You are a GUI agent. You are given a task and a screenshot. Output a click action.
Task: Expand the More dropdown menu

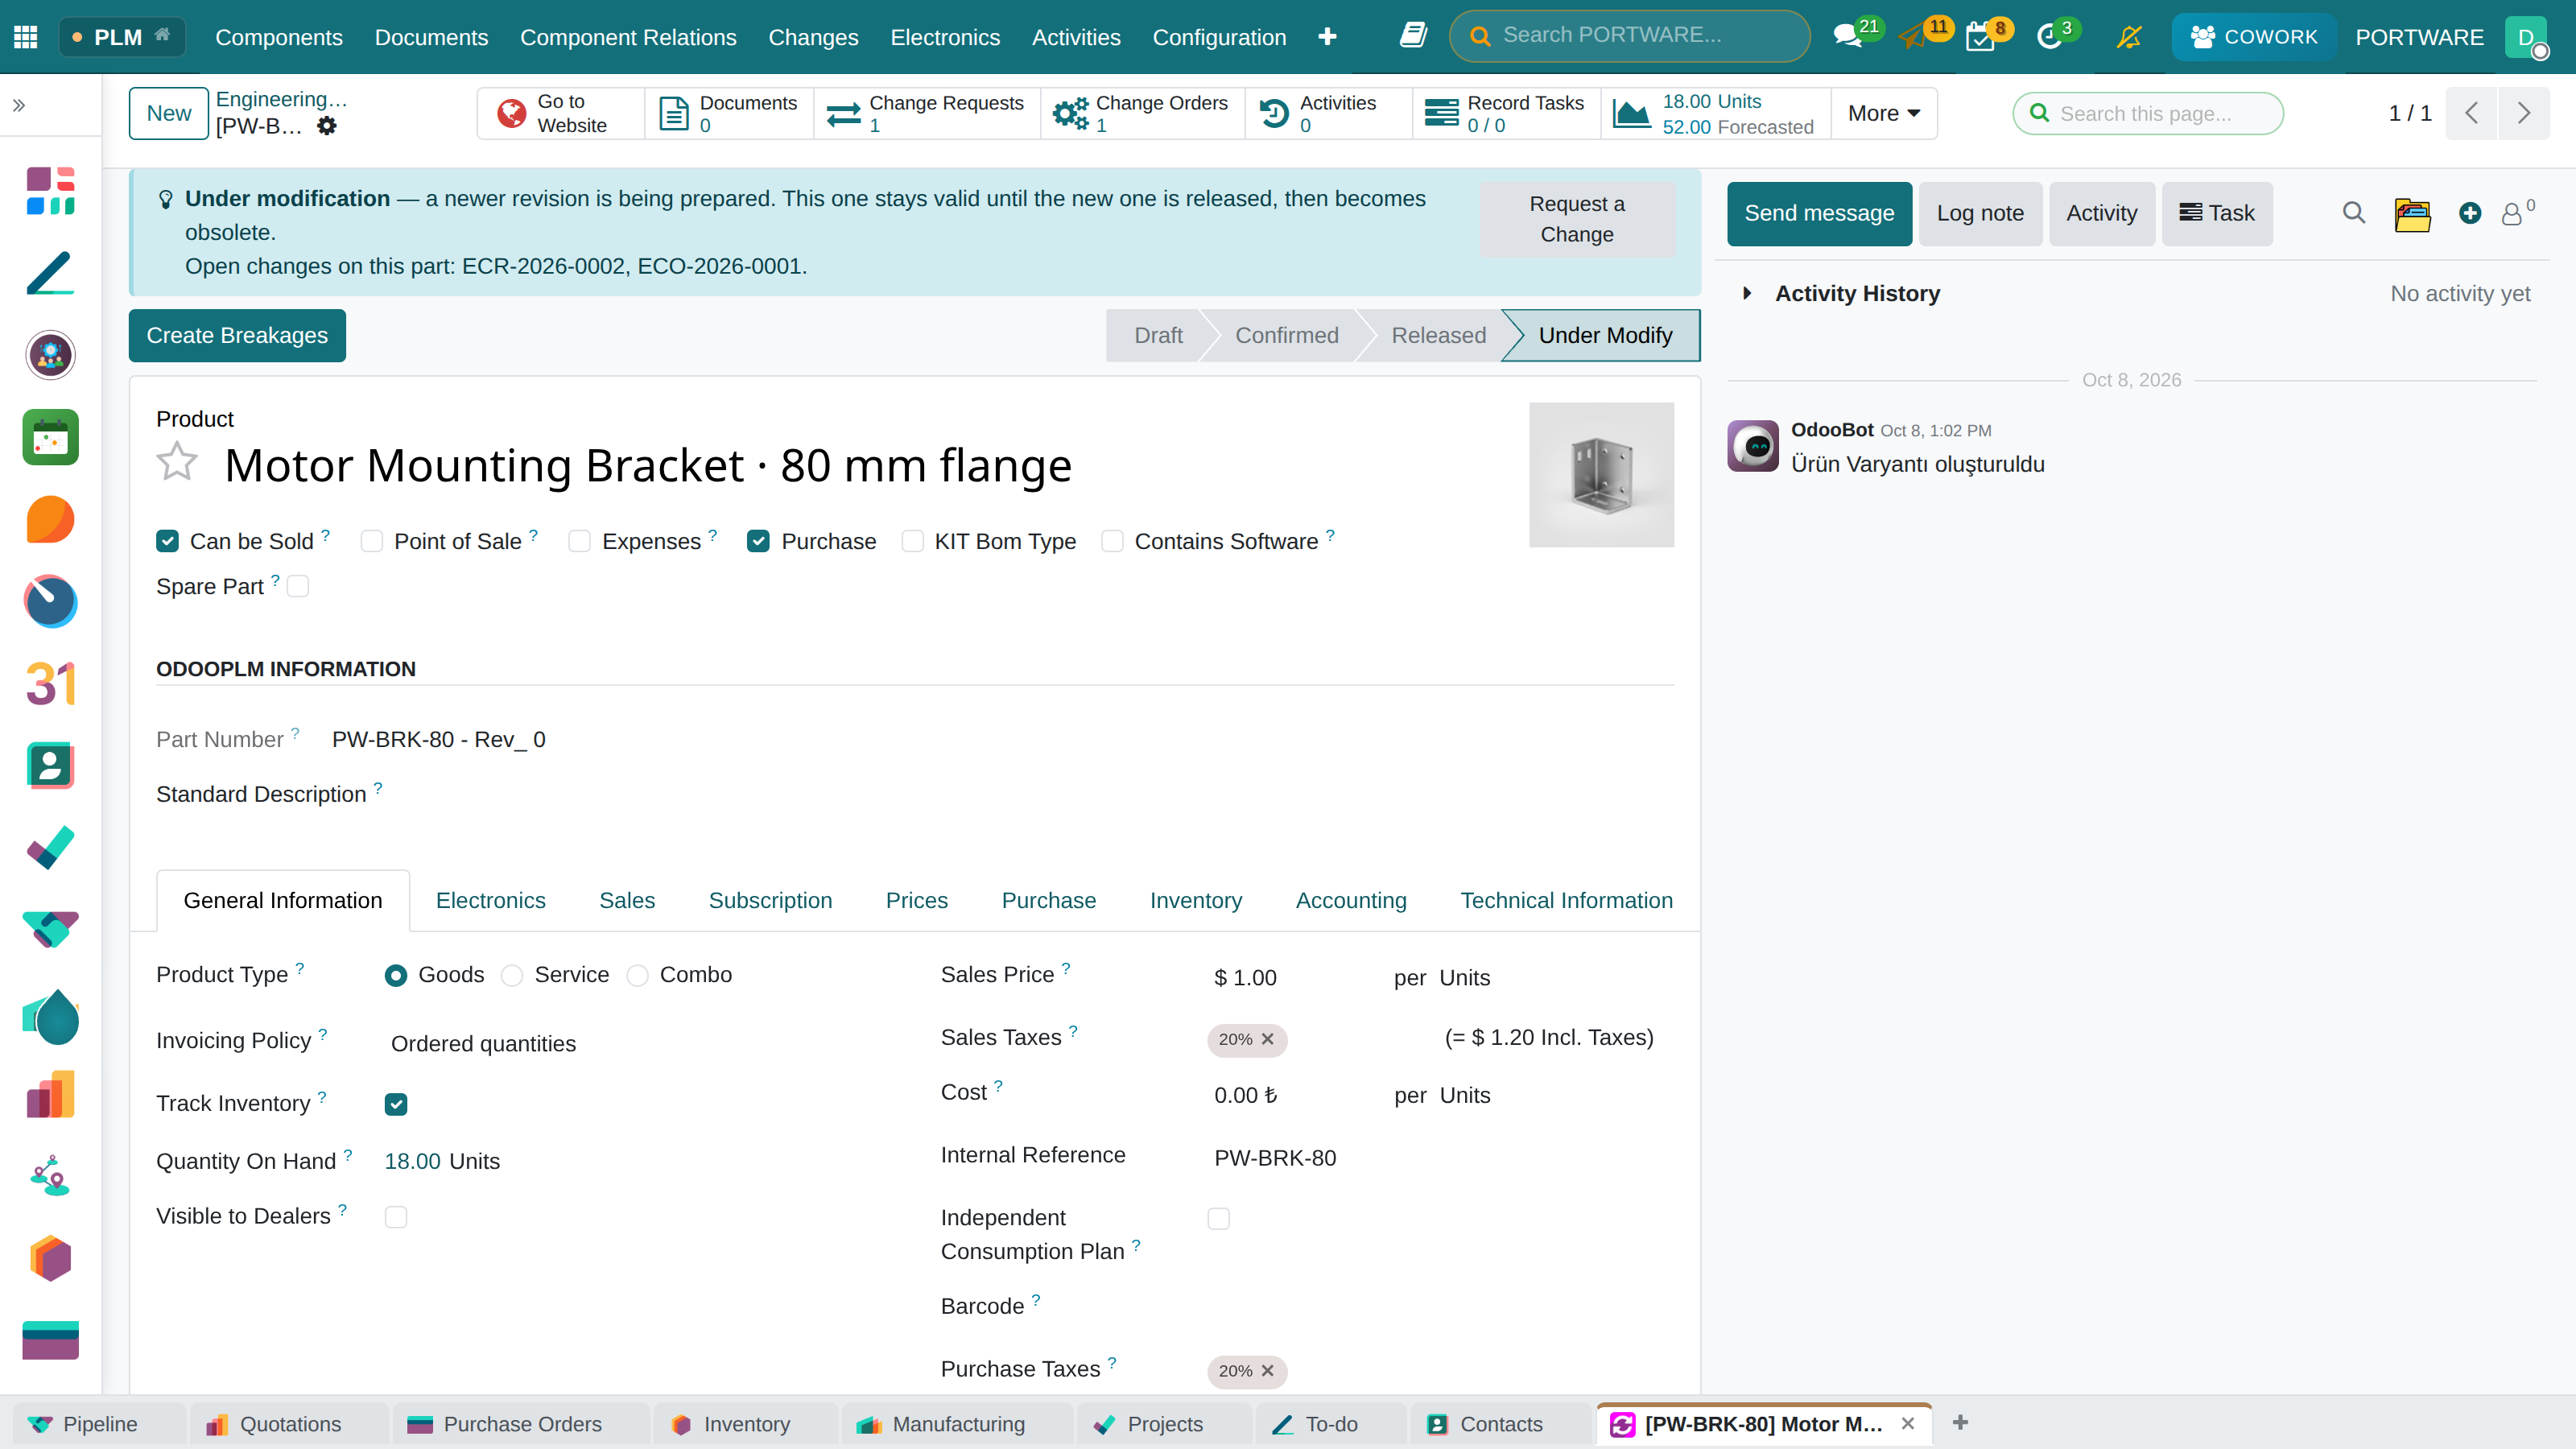tap(1883, 113)
